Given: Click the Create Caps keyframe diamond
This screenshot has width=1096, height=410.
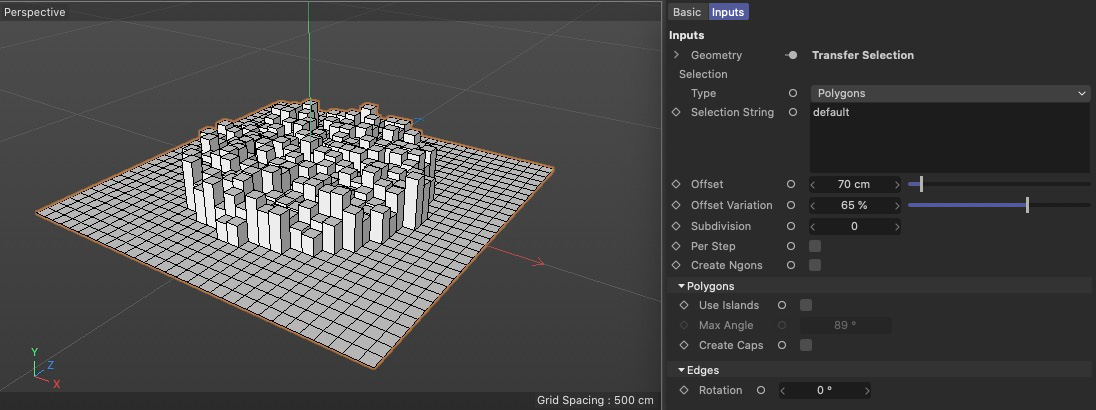Looking at the screenshot, I should [684, 345].
